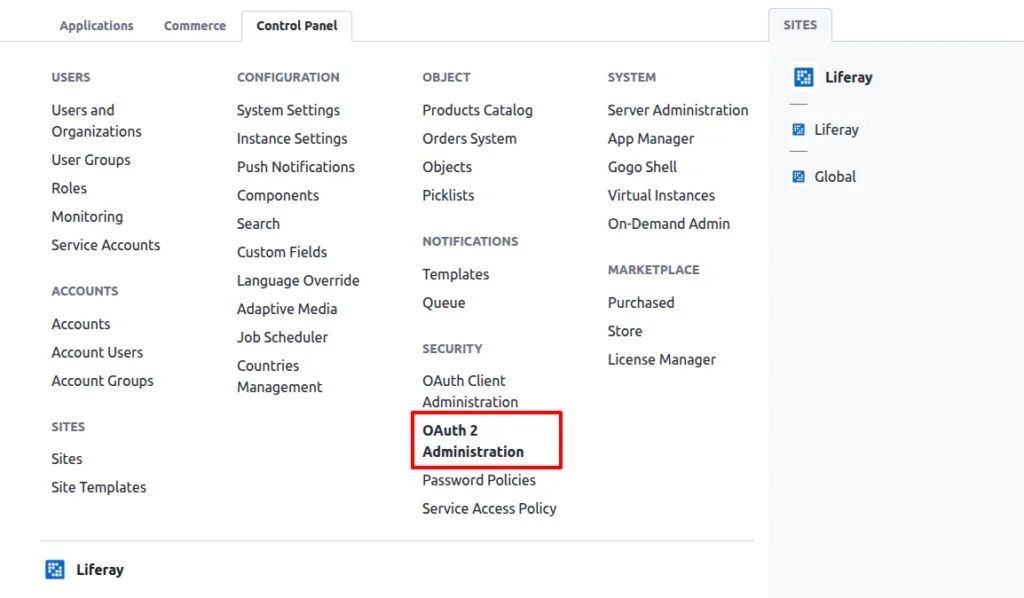Open Custom Fields
The image size is (1024, 598).
(281, 252)
